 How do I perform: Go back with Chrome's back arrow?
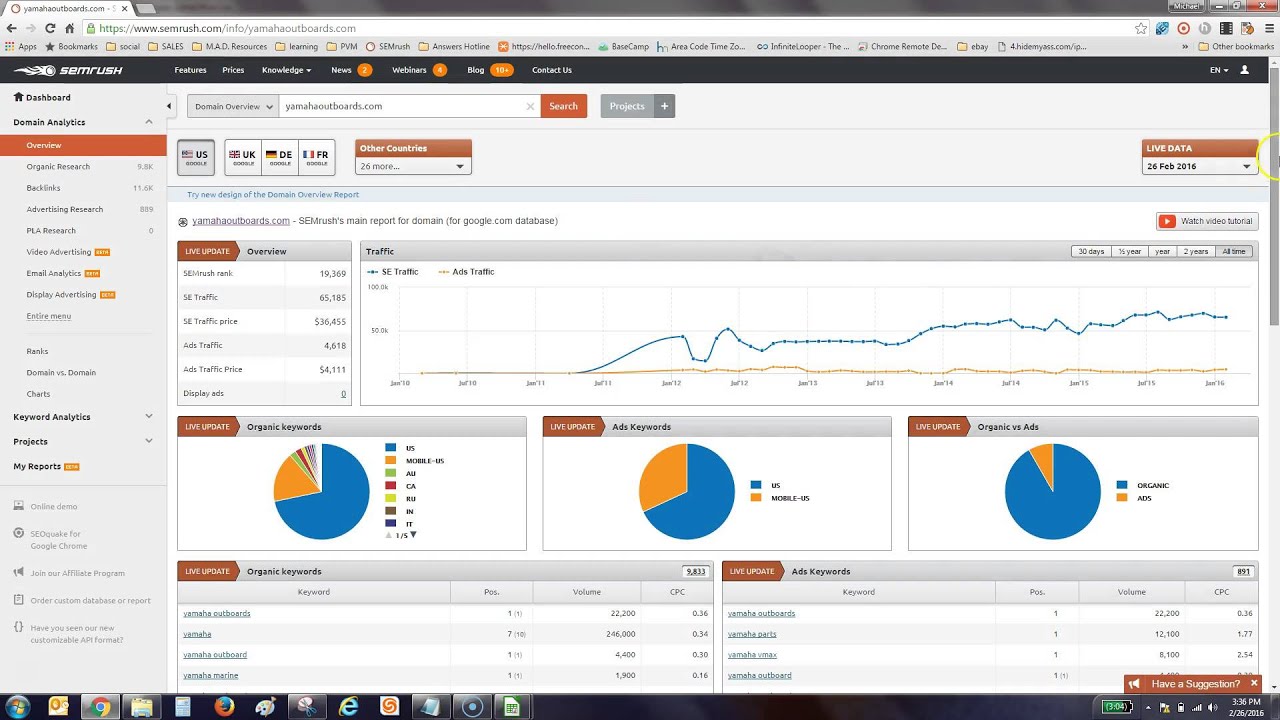(11, 29)
